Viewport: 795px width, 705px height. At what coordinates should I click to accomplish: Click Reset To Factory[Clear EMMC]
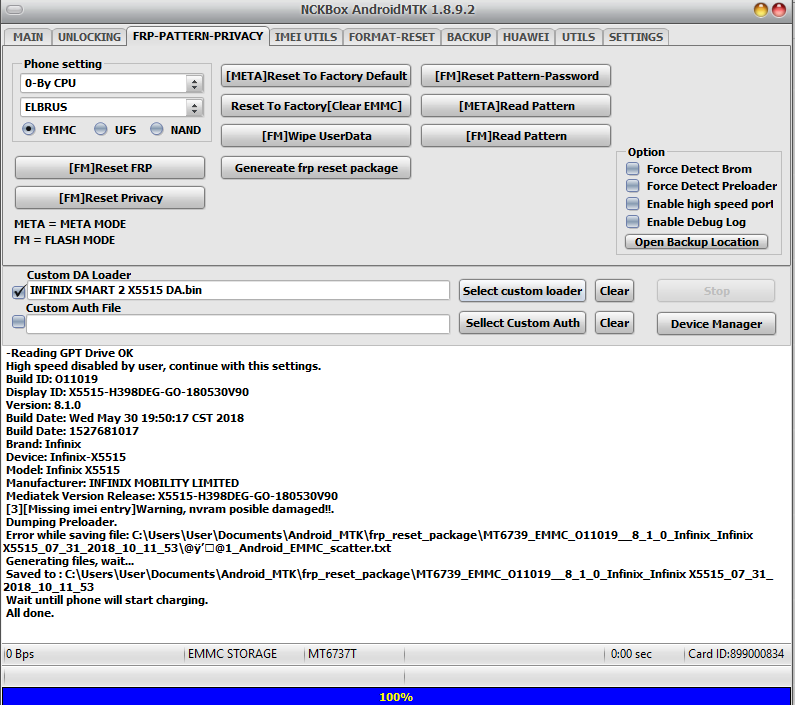(316, 106)
